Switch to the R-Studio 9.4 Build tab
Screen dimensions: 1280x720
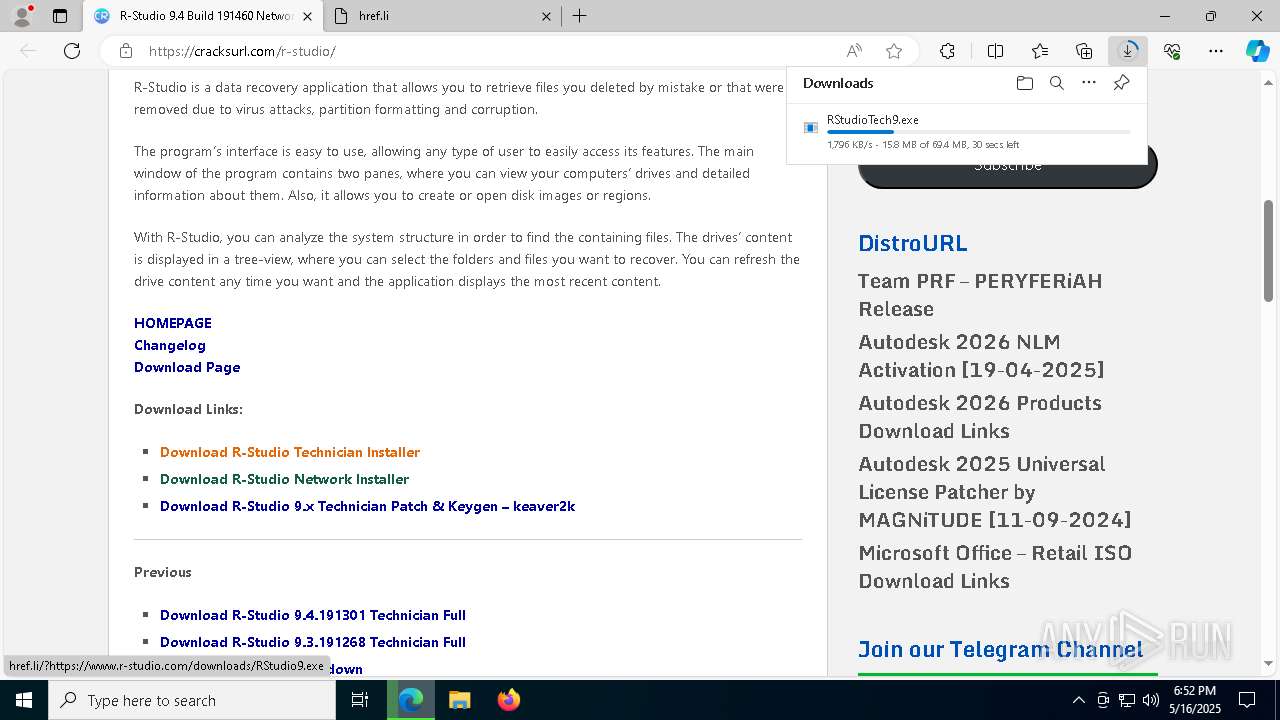(x=203, y=16)
